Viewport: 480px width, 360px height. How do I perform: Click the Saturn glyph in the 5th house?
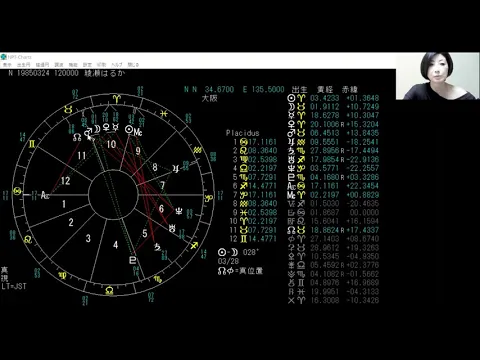point(157,247)
